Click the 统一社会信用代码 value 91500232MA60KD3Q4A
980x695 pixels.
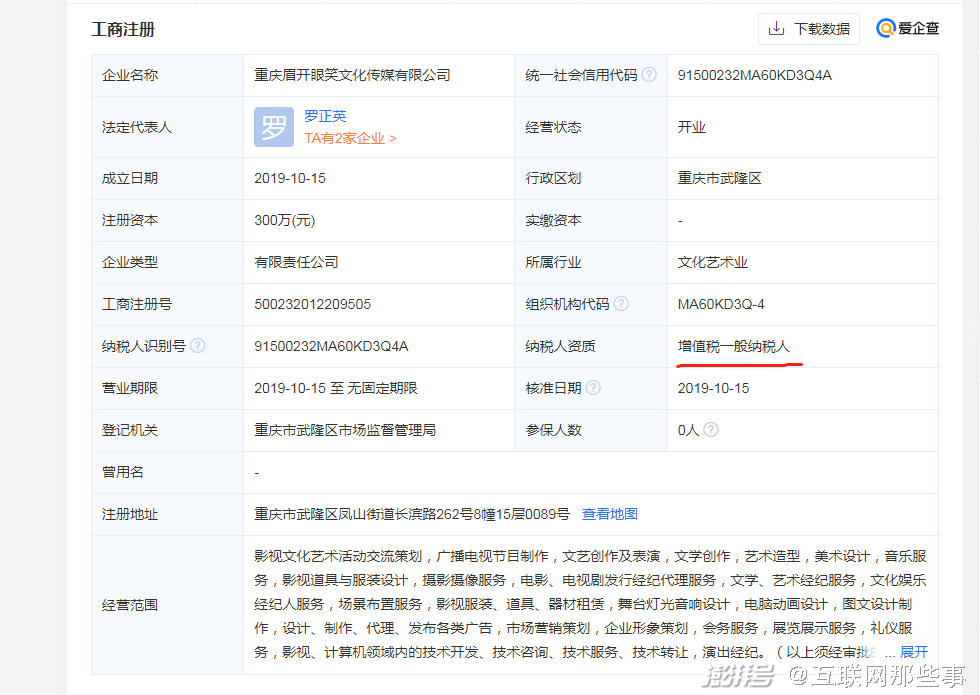pos(754,75)
